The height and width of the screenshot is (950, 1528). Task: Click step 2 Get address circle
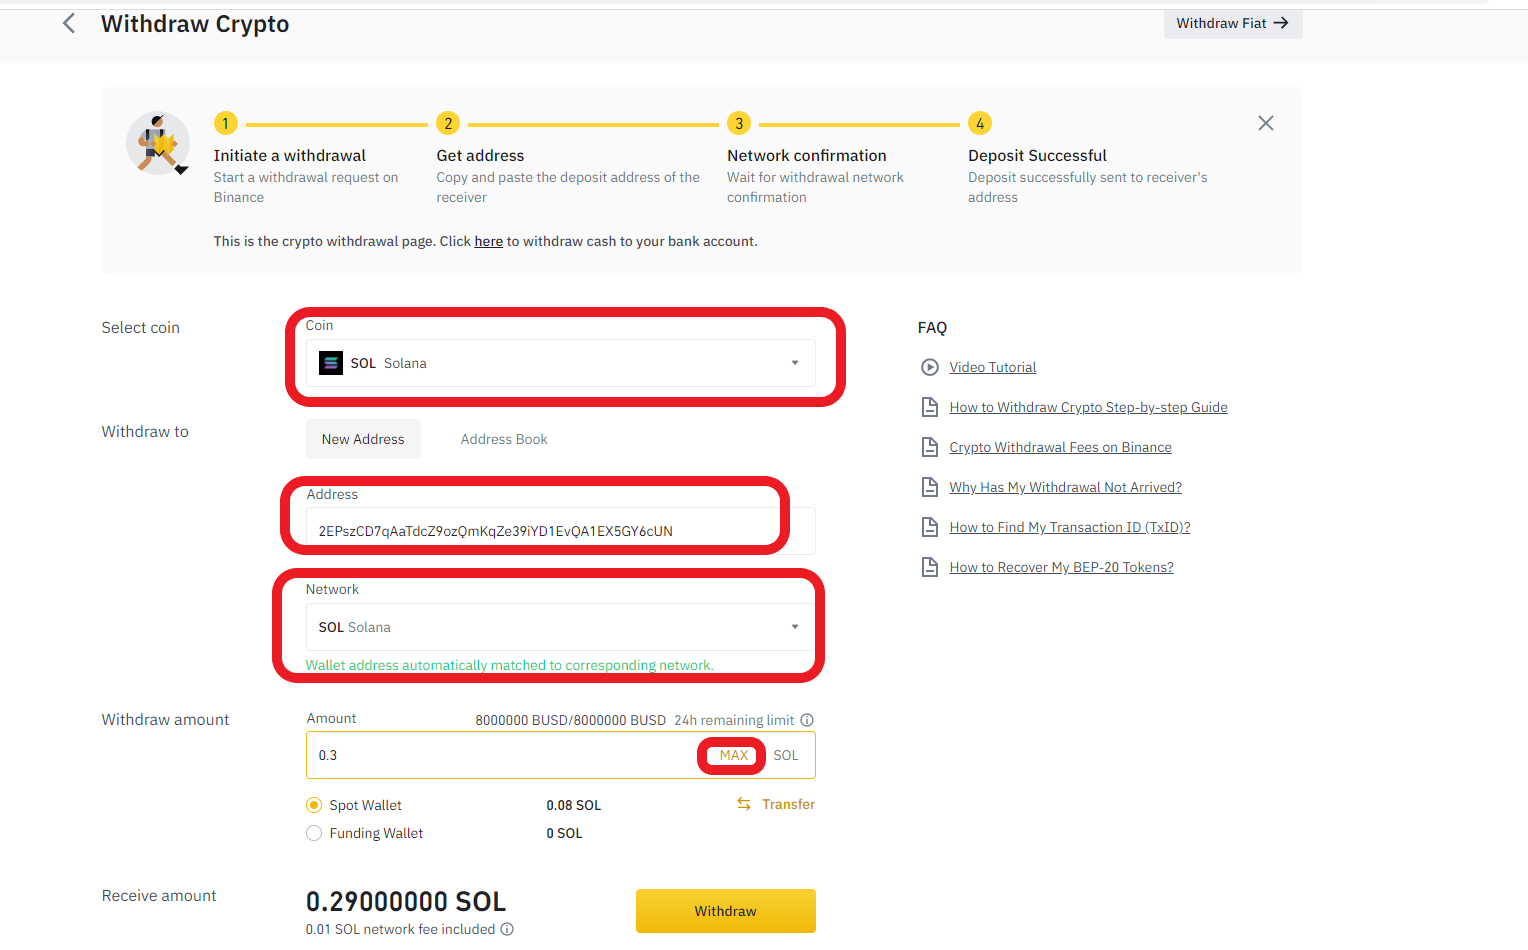click(448, 123)
